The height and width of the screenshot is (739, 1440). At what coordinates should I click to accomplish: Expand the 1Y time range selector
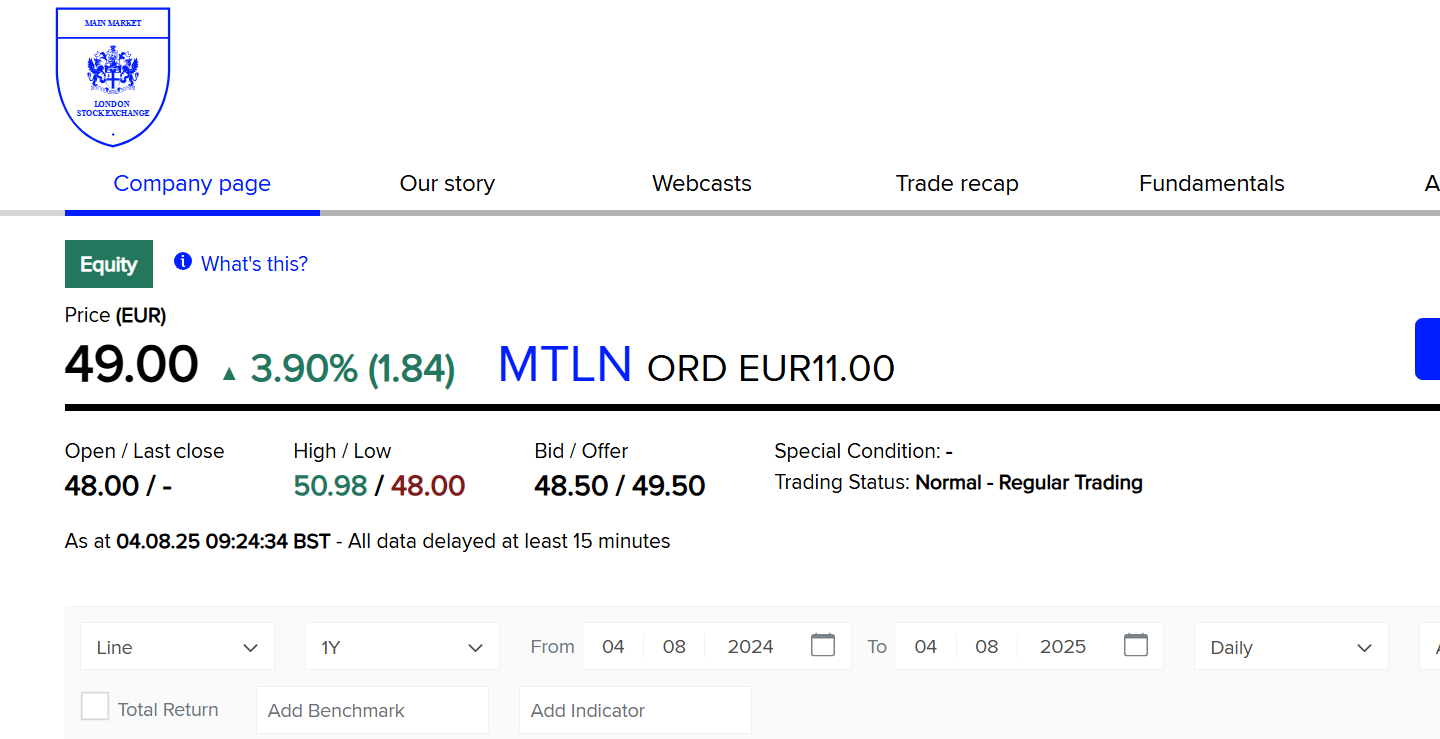(x=401, y=646)
